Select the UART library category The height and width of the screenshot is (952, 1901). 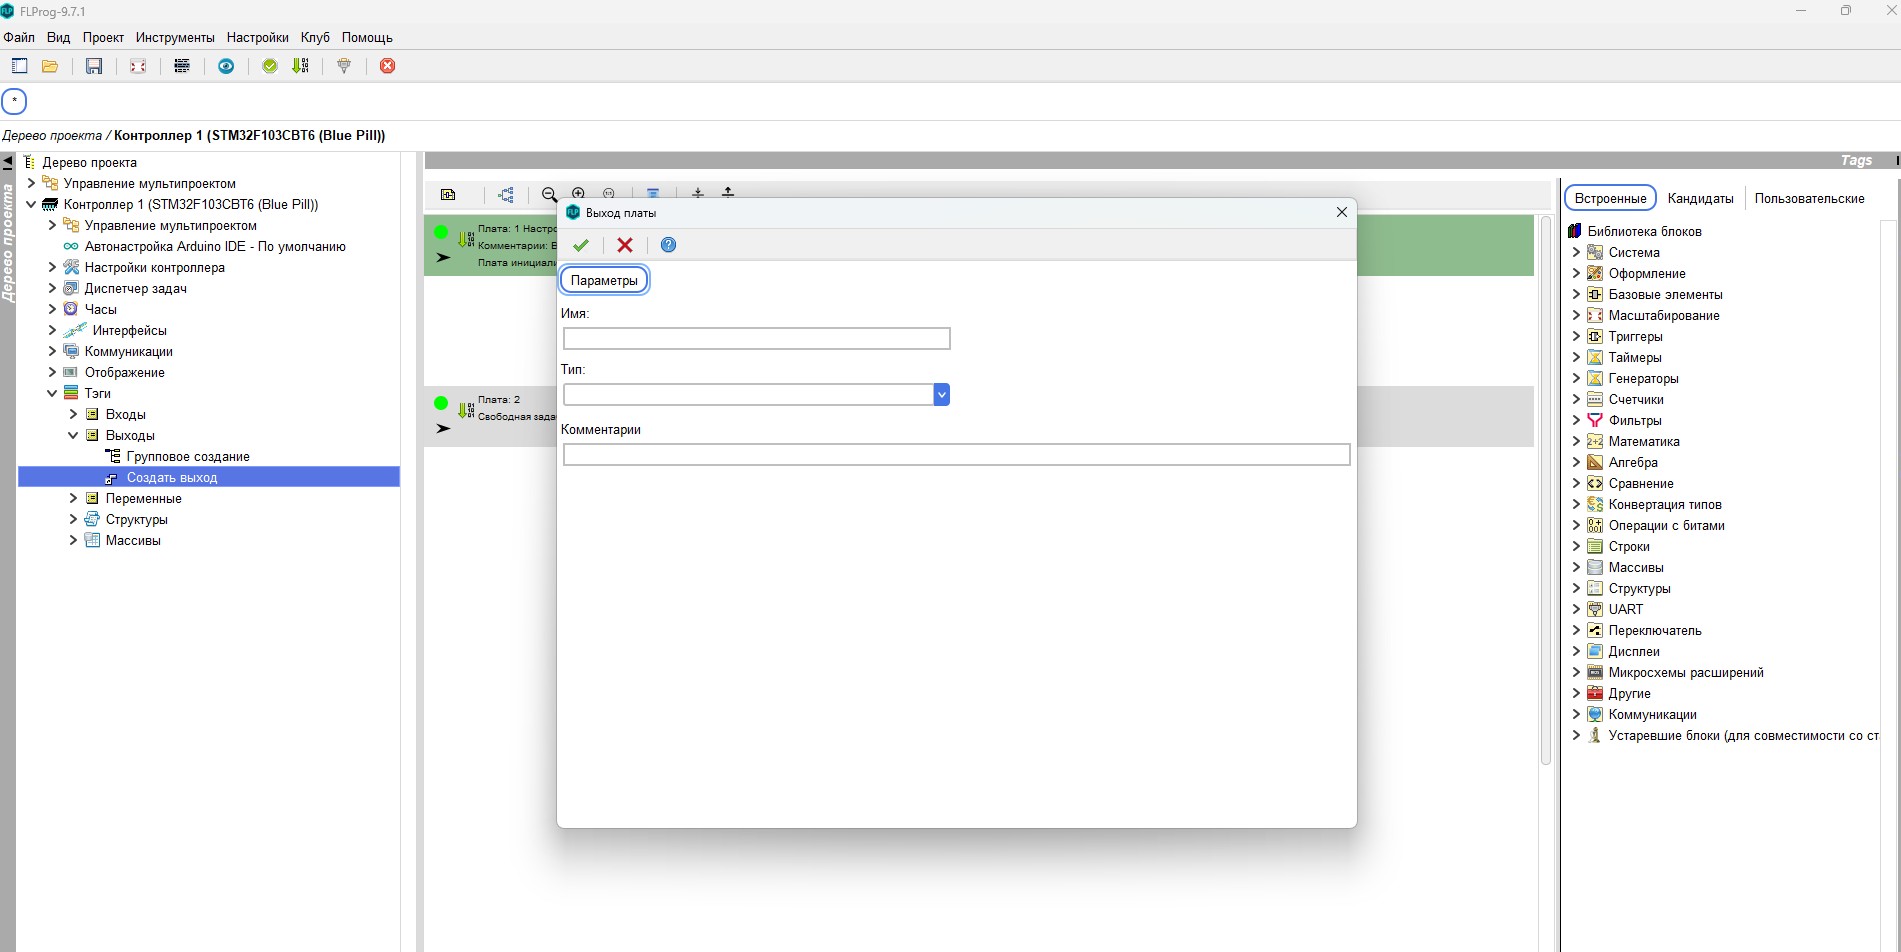click(x=1625, y=609)
